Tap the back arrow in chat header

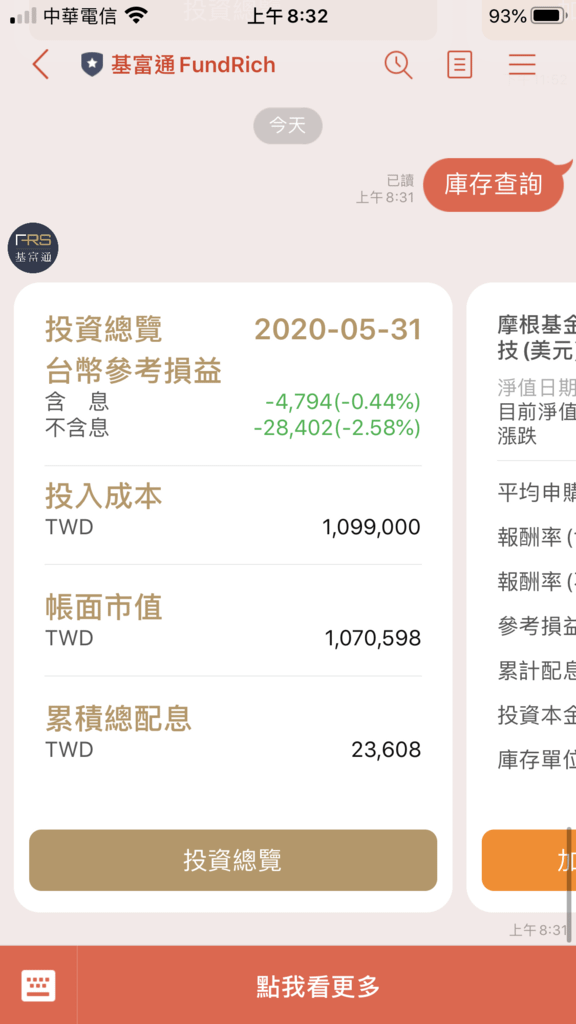[x=40, y=65]
